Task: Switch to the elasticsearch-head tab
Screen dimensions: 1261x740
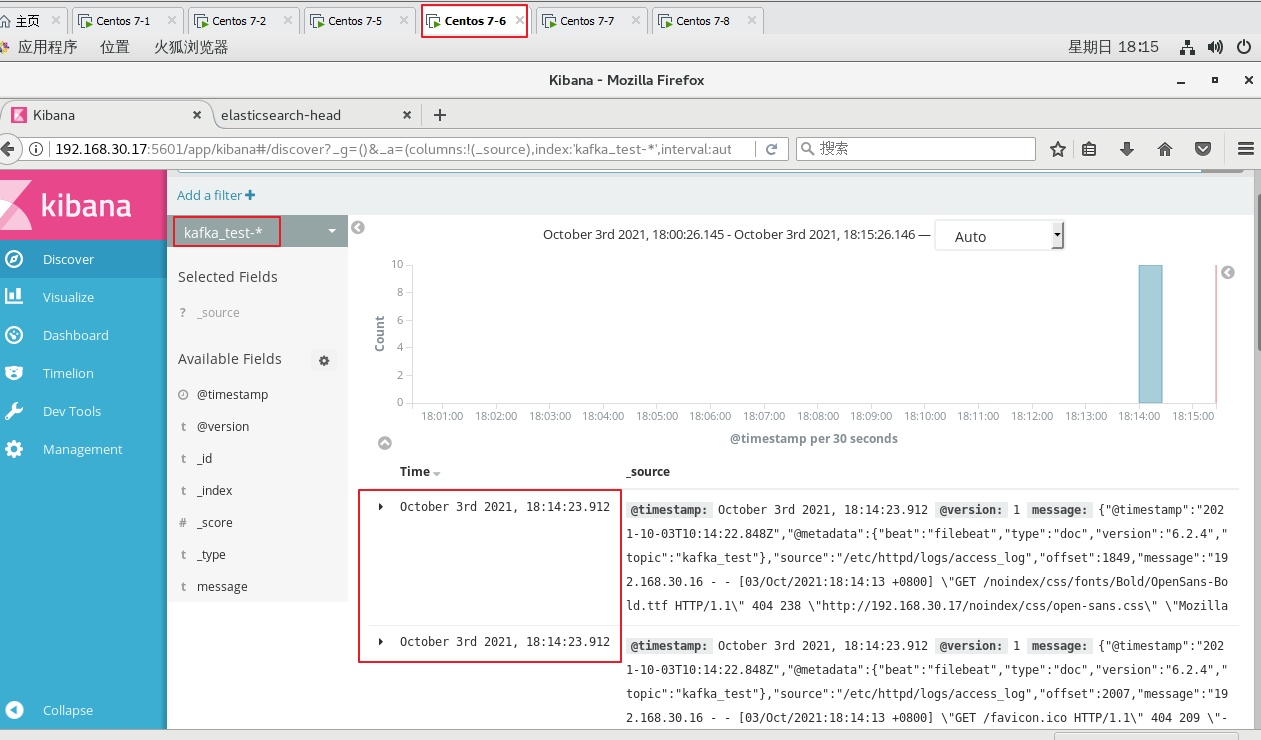Action: (281, 115)
